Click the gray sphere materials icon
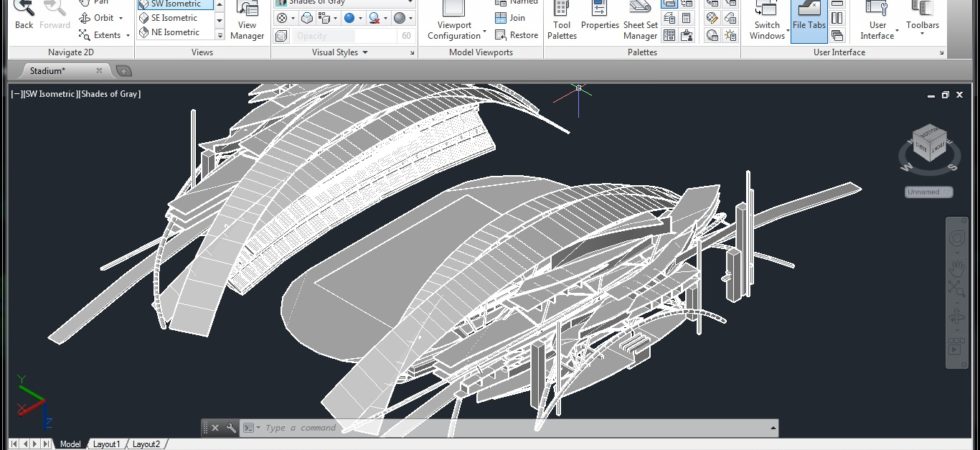The height and width of the screenshot is (450, 980). point(399,18)
